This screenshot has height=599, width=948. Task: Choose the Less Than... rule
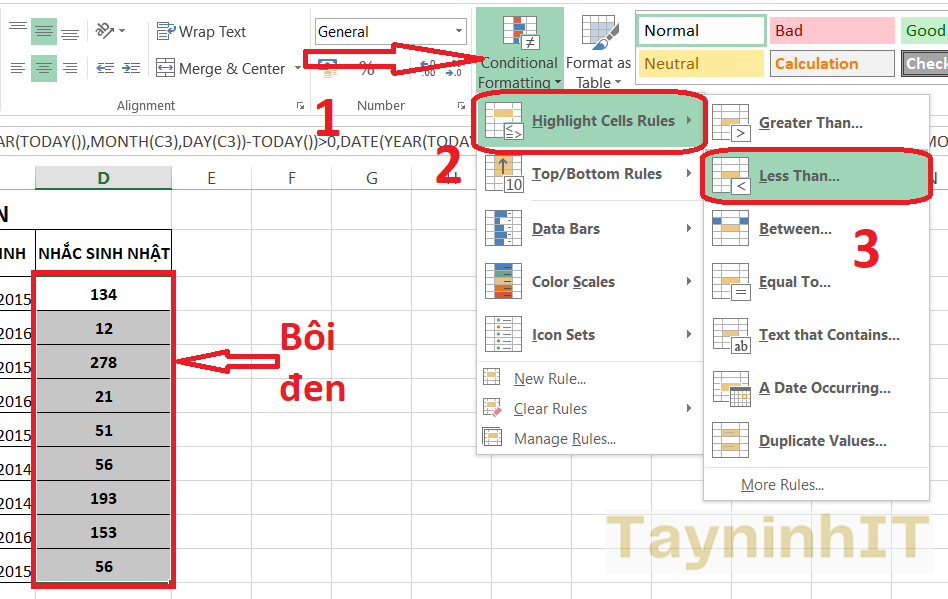(x=799, y=176)
